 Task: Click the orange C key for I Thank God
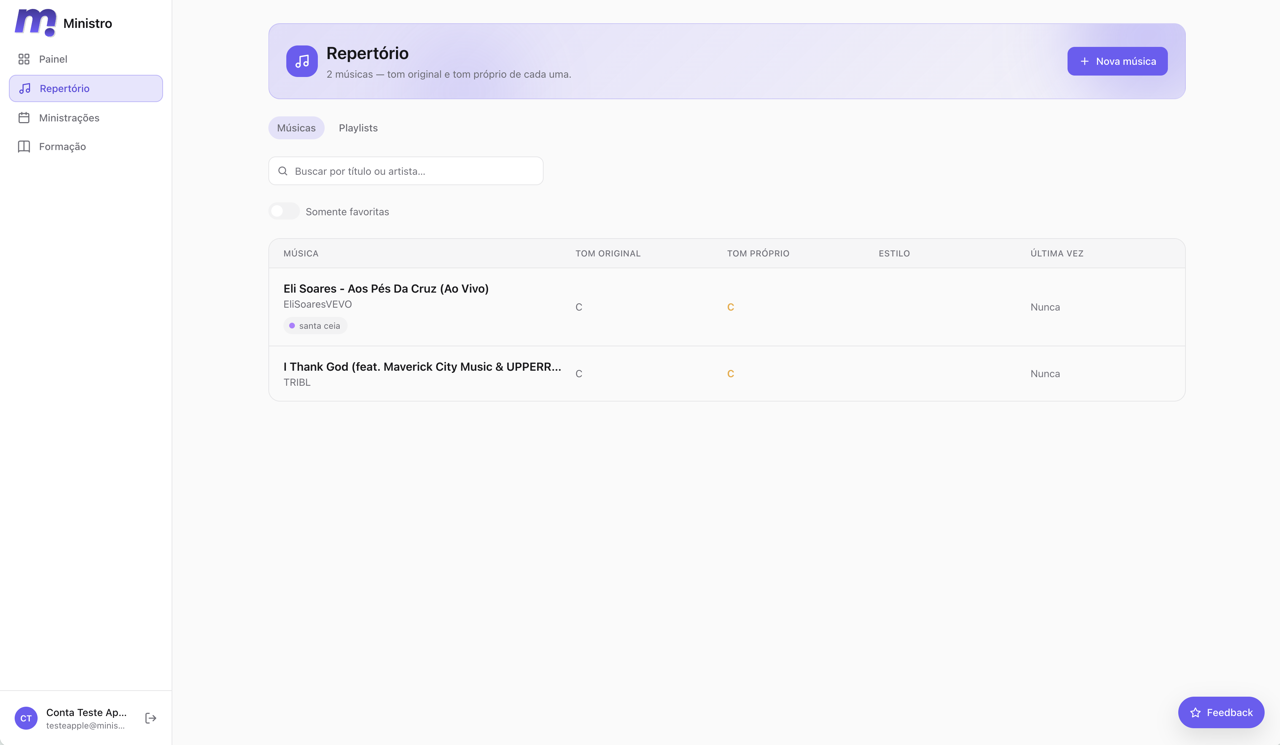pyautogui.click(x=731, y=374)
